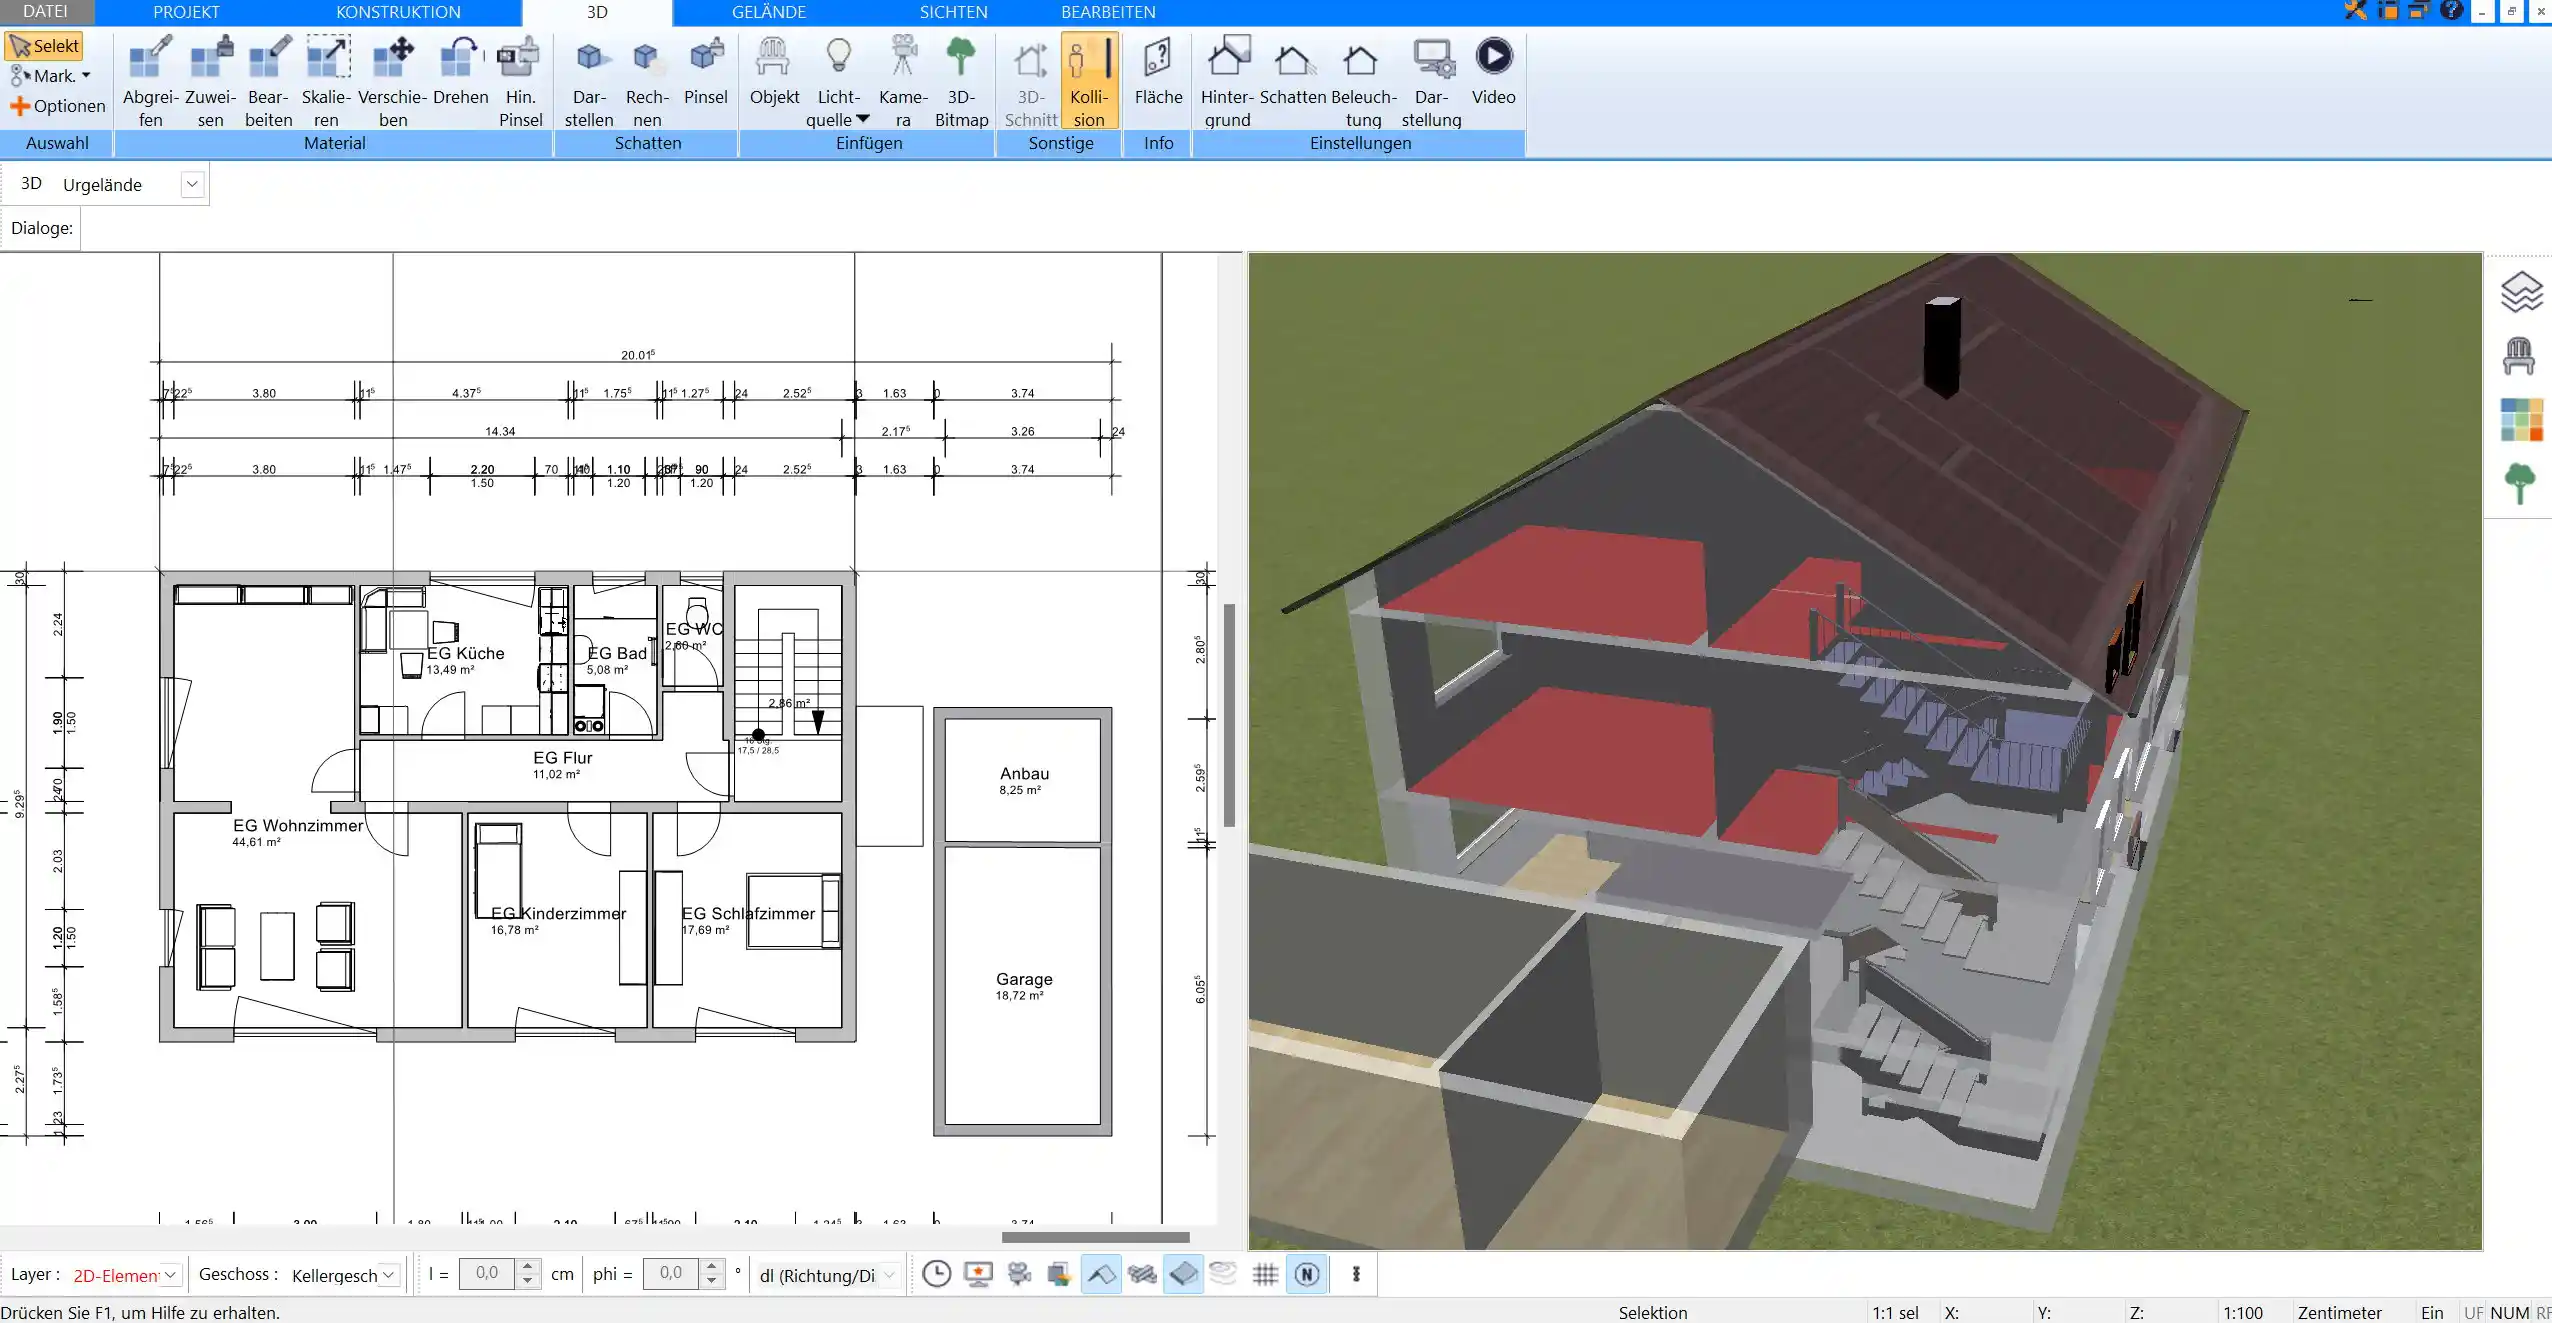
Task: Switch to the KONSTRUKTION tab
Action: coord(398,12)
